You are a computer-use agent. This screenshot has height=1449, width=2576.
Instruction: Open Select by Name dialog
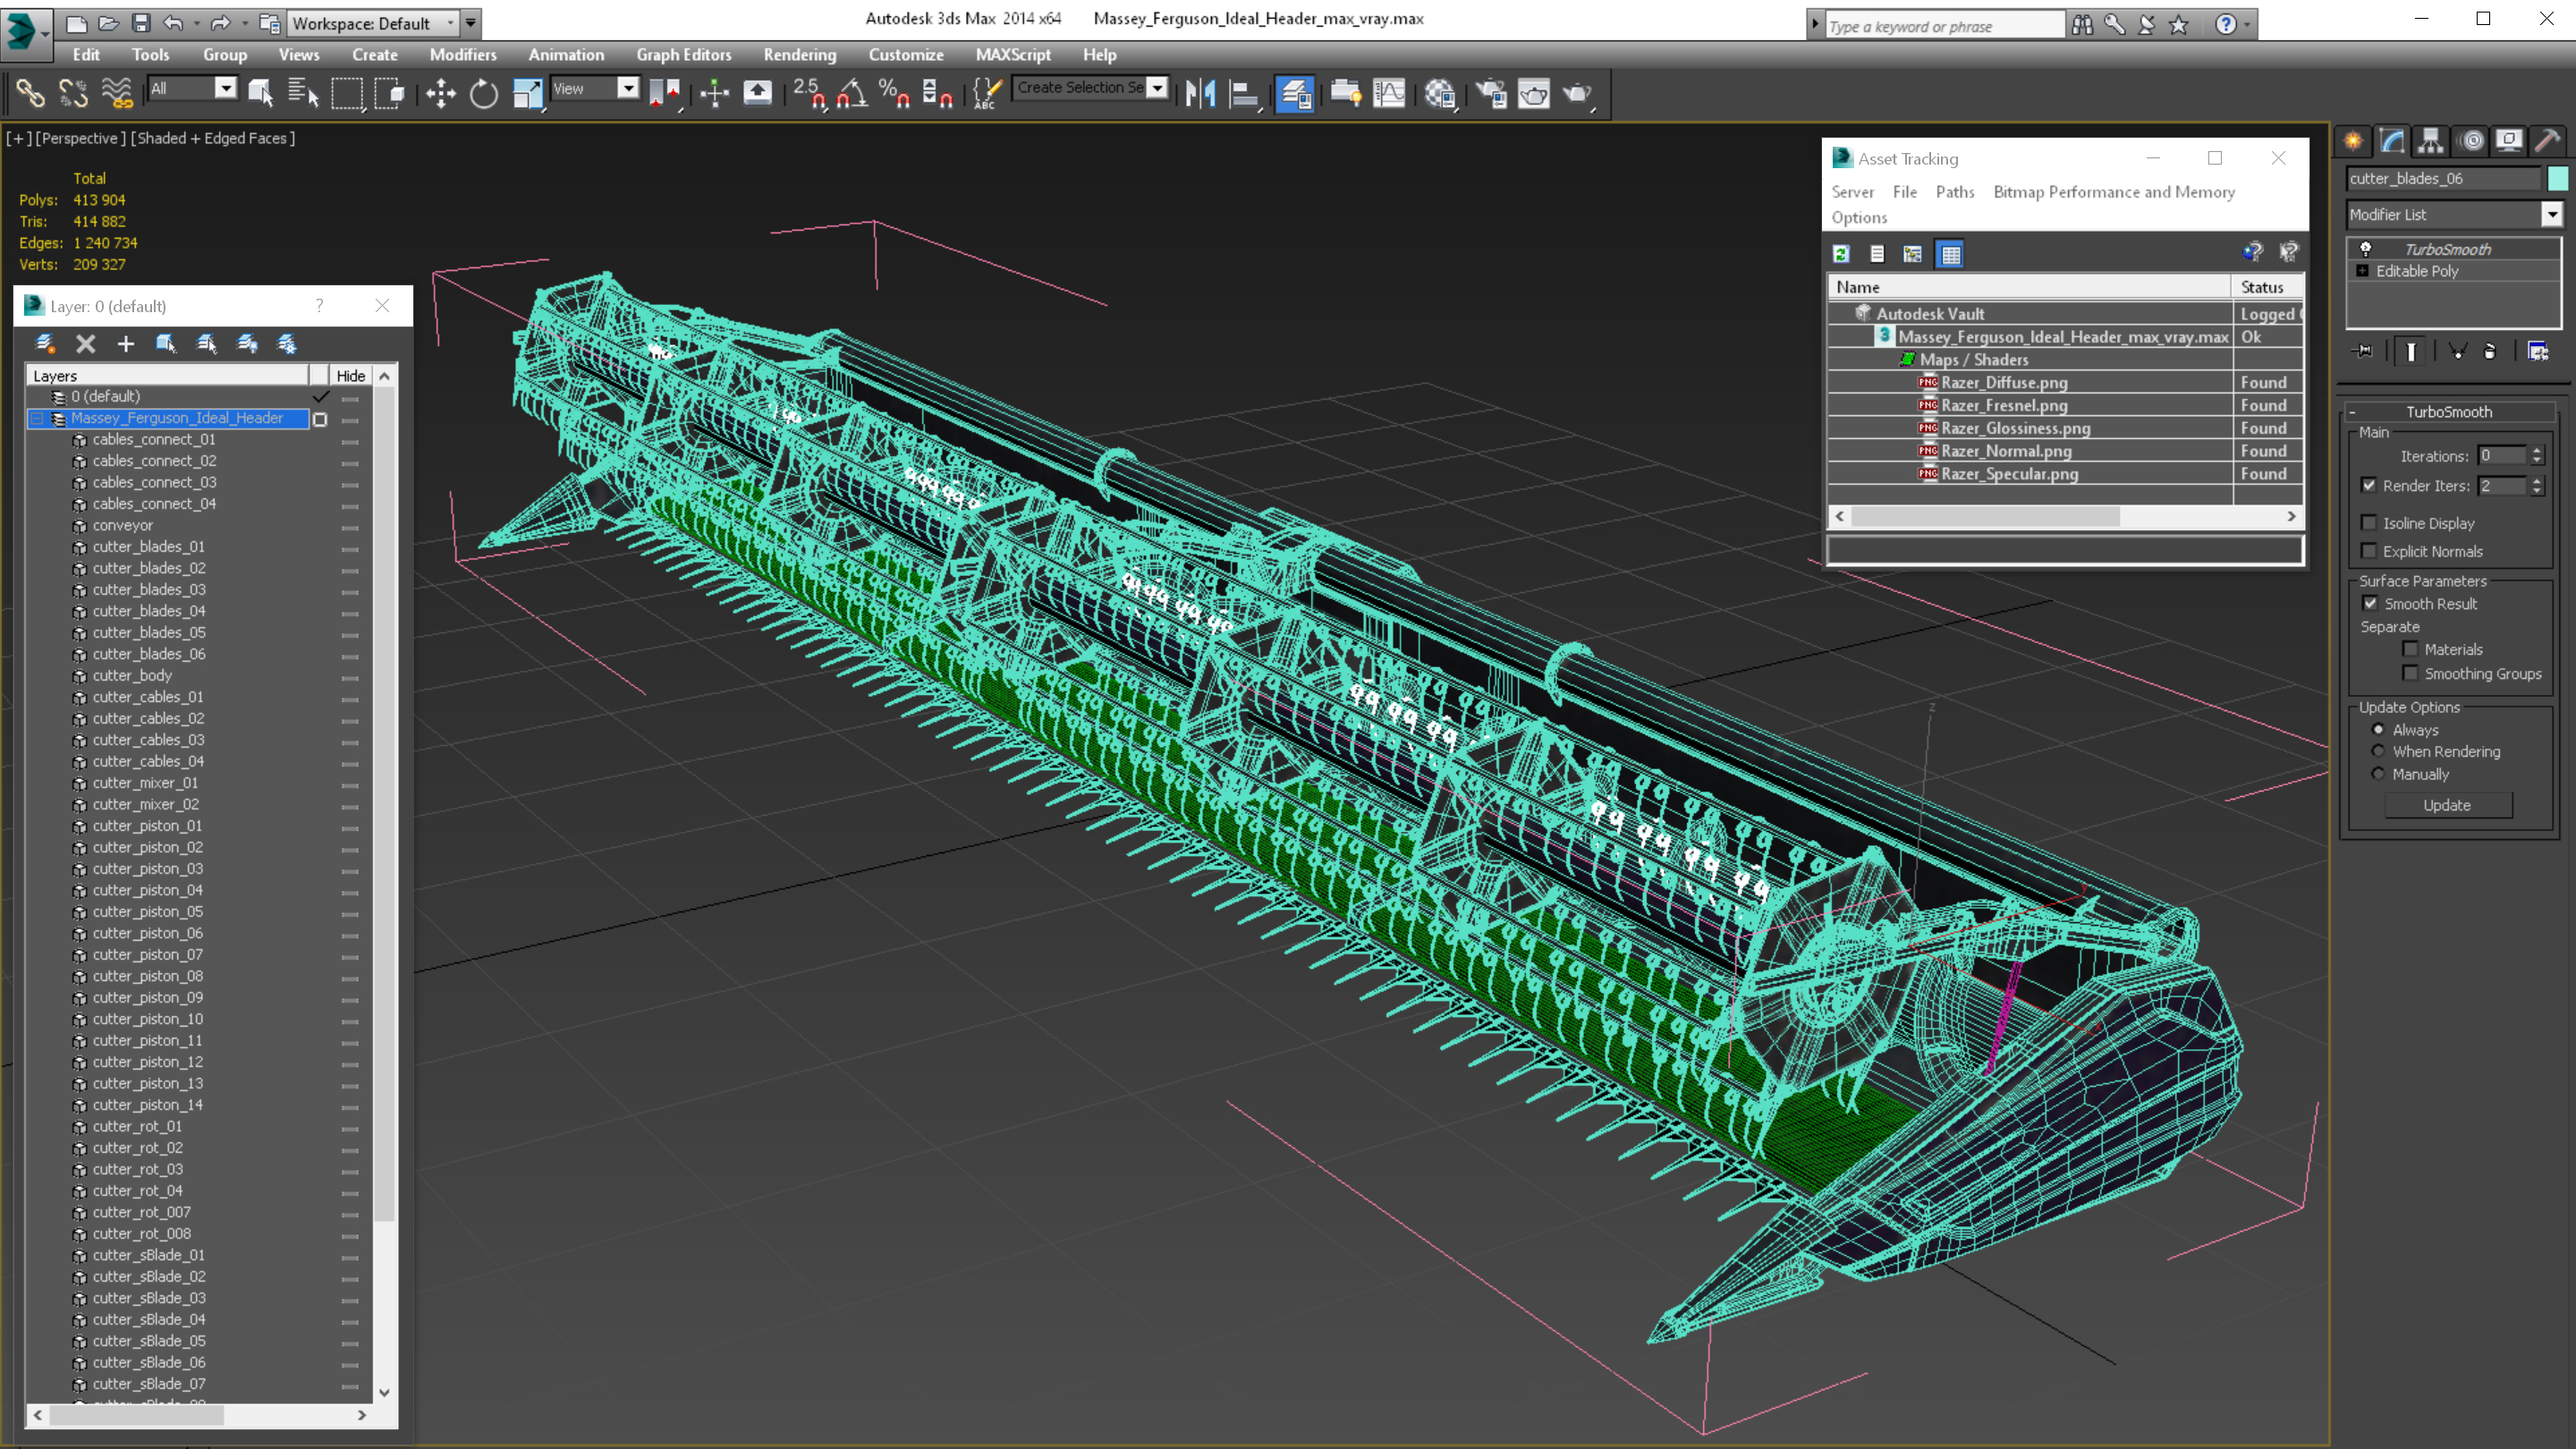[x=303, y=93]
